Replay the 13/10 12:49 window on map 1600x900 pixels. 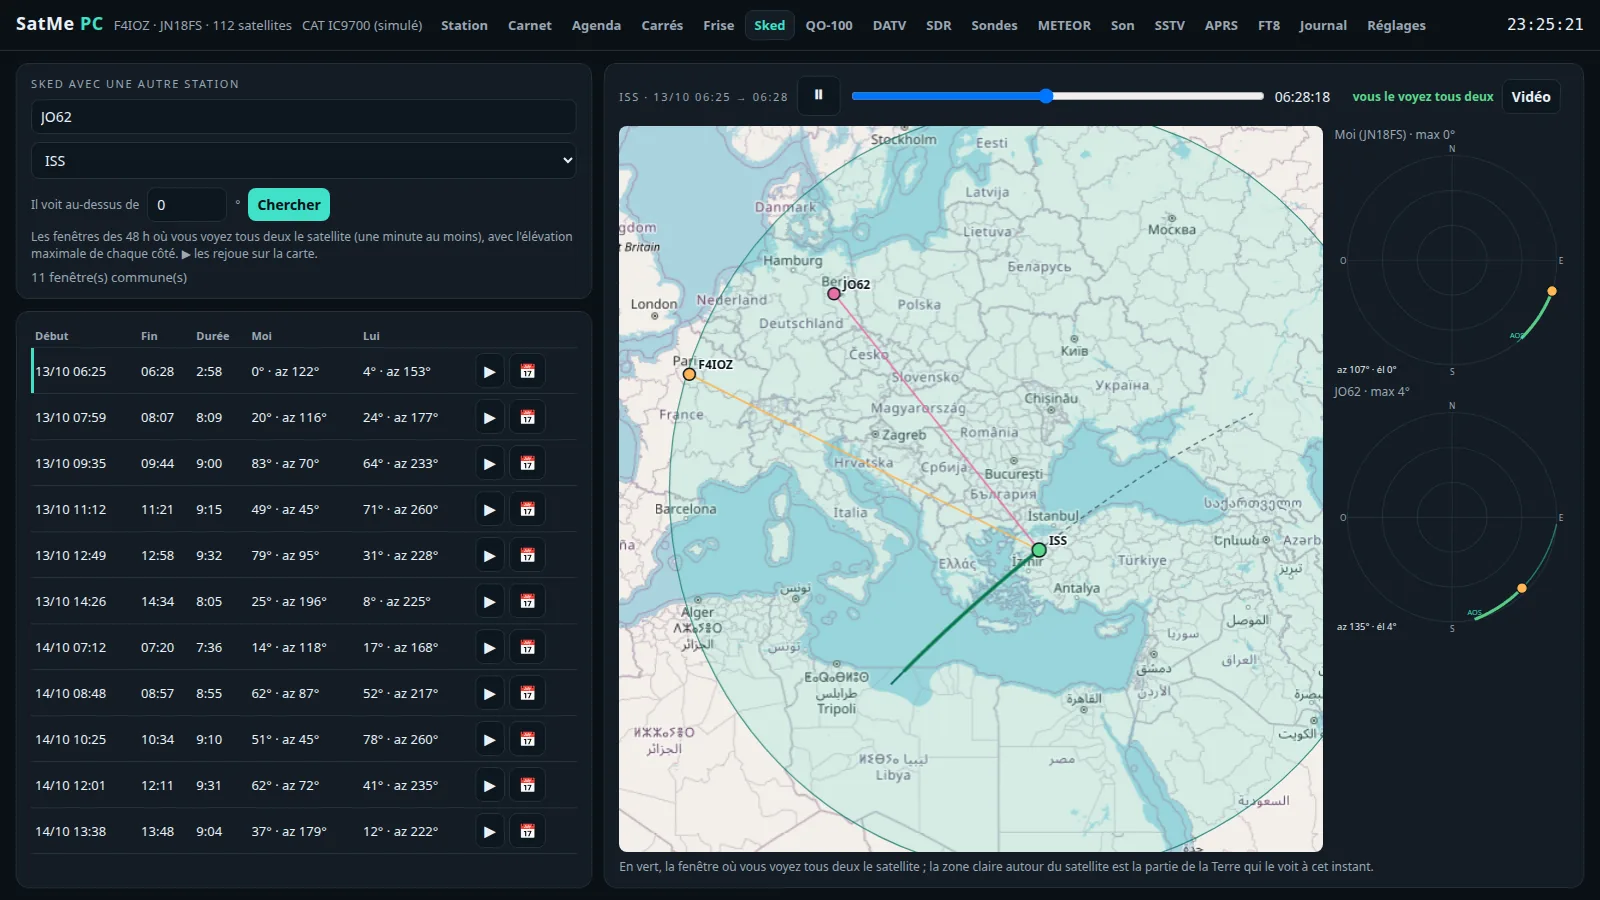tap(489, 556)
